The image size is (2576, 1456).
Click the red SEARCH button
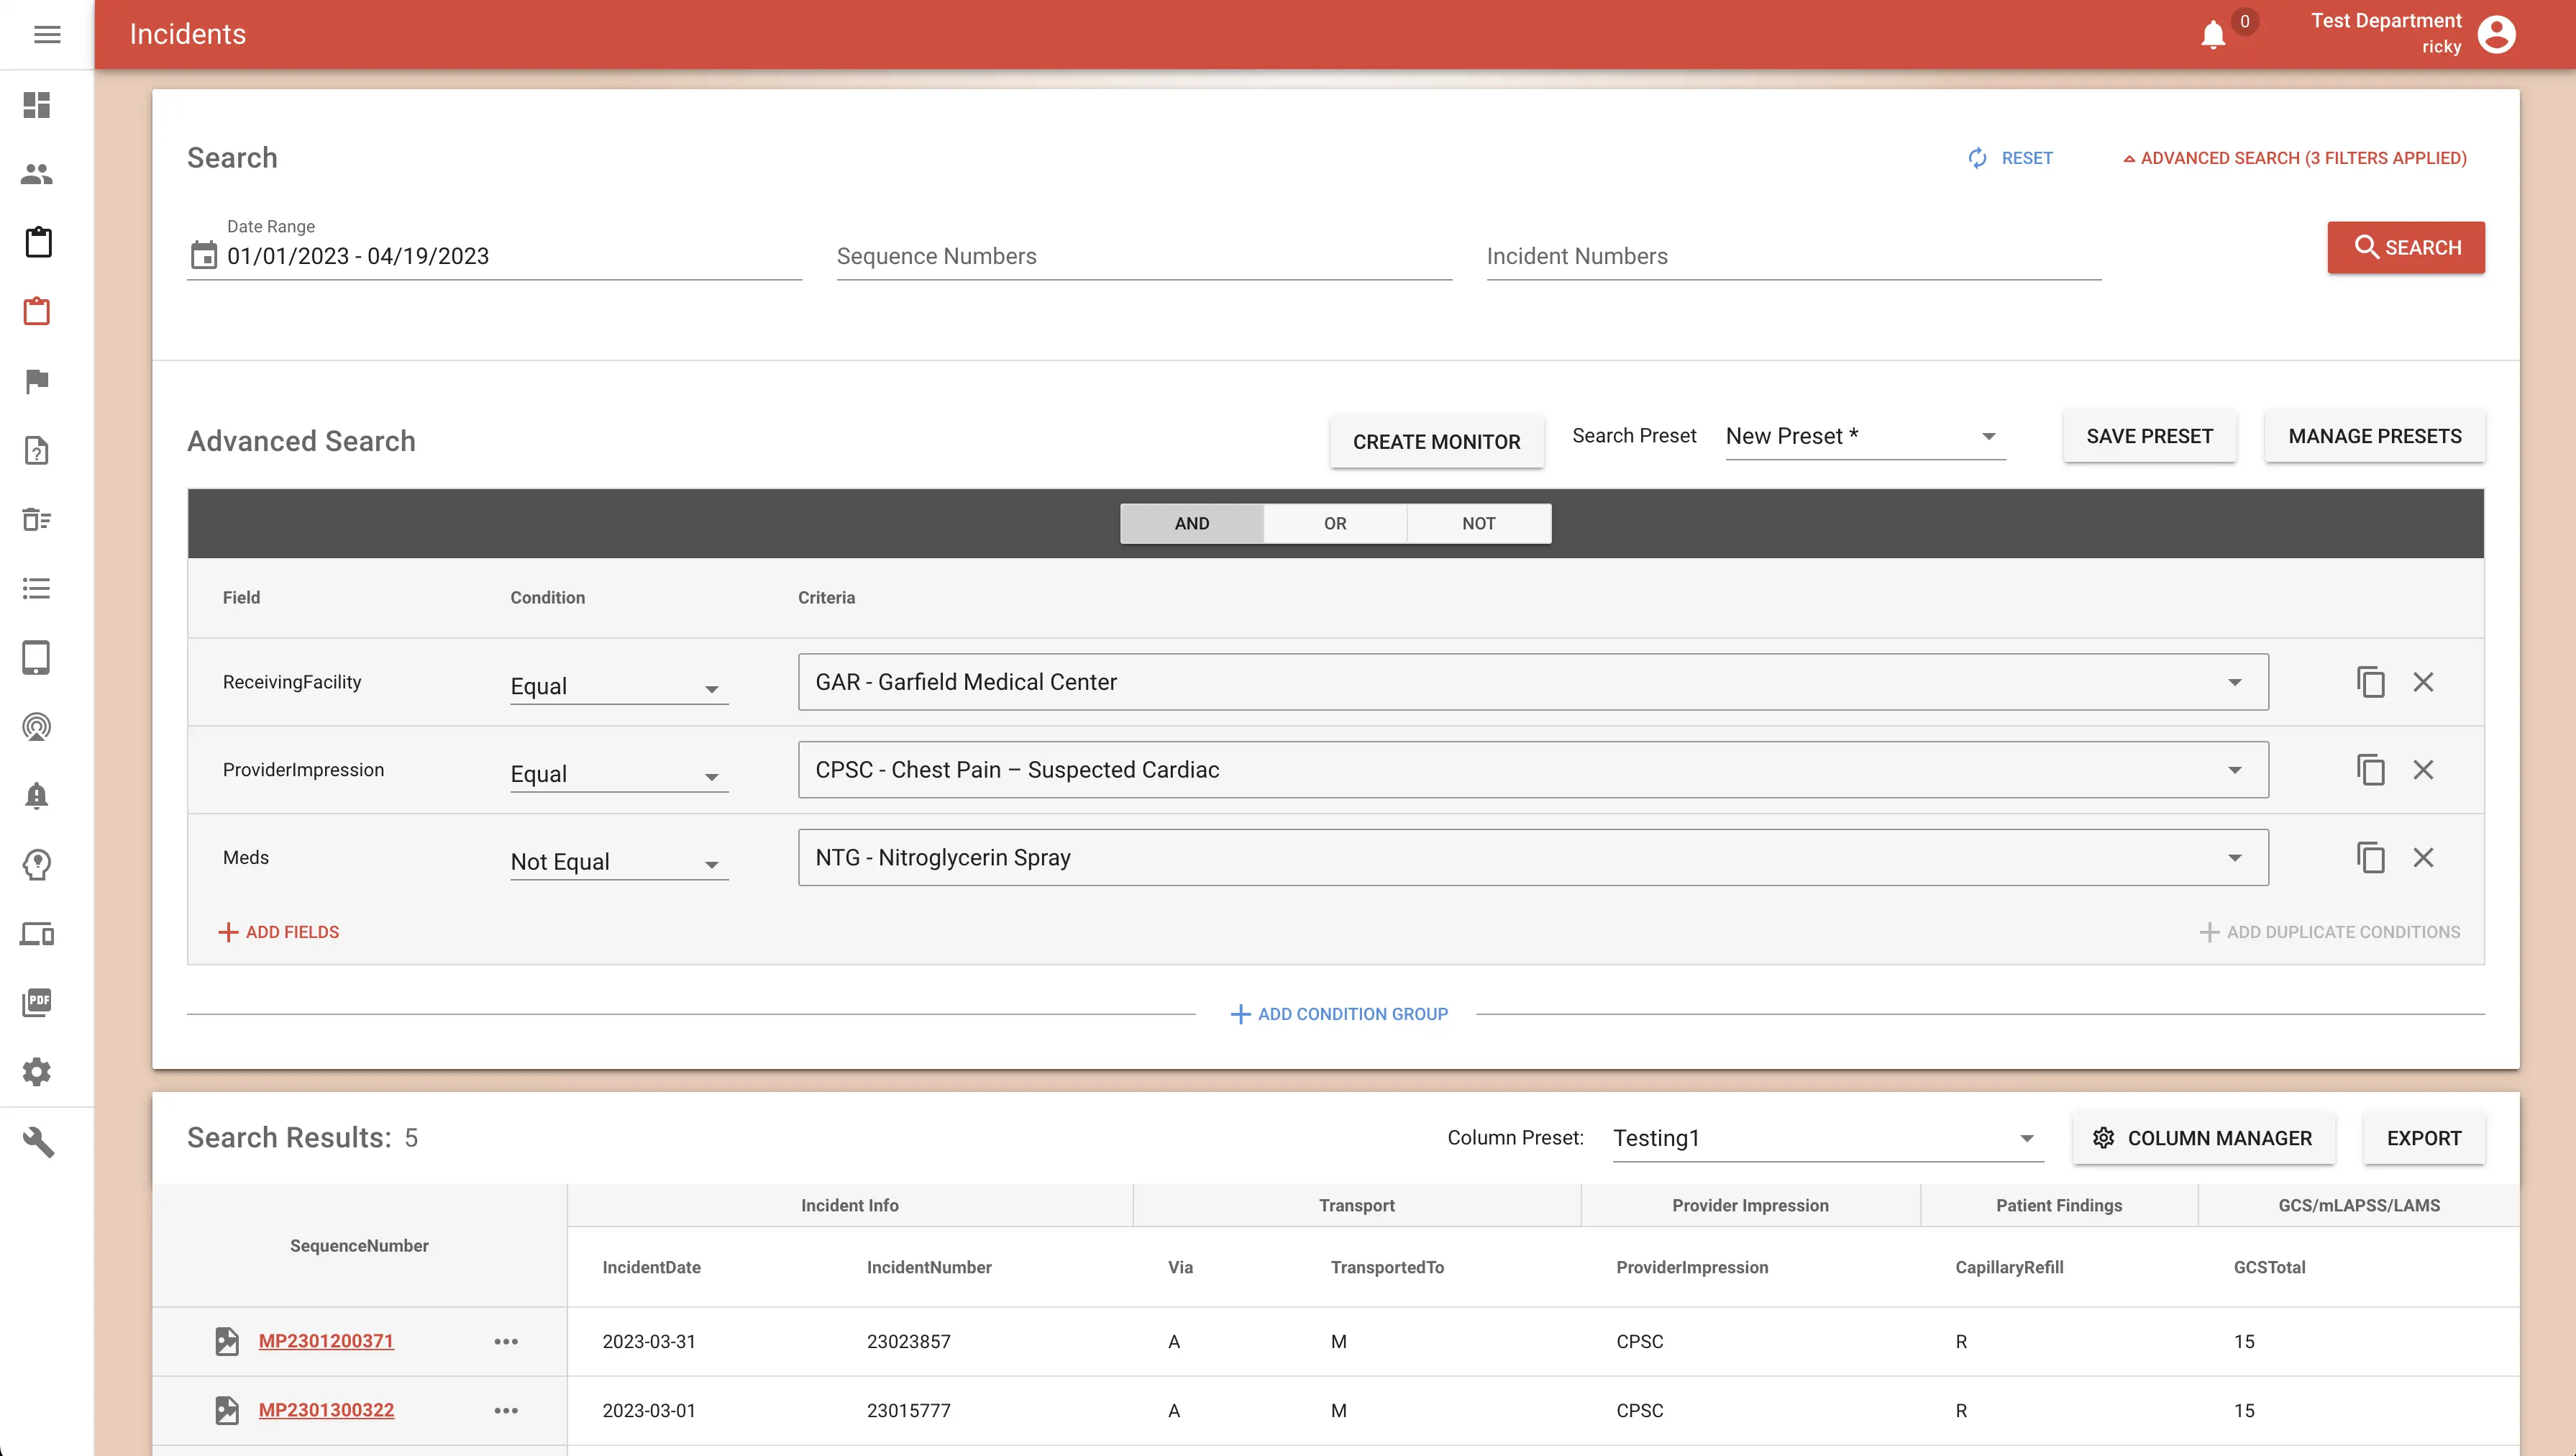[x=2406, y=247]
